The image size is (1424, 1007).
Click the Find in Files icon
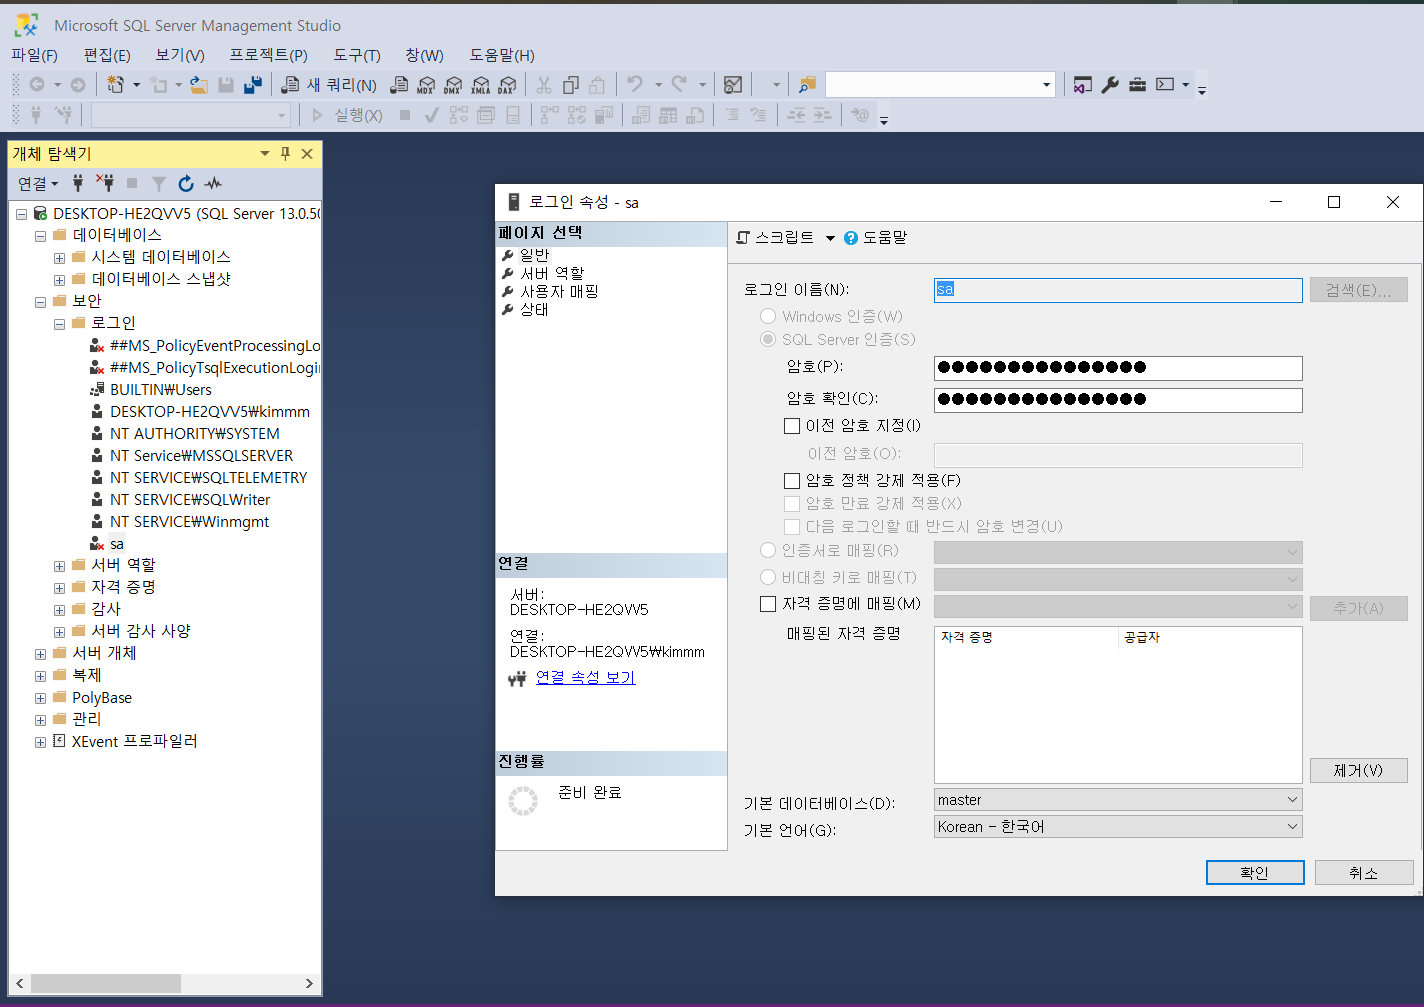tap(807, 85)
